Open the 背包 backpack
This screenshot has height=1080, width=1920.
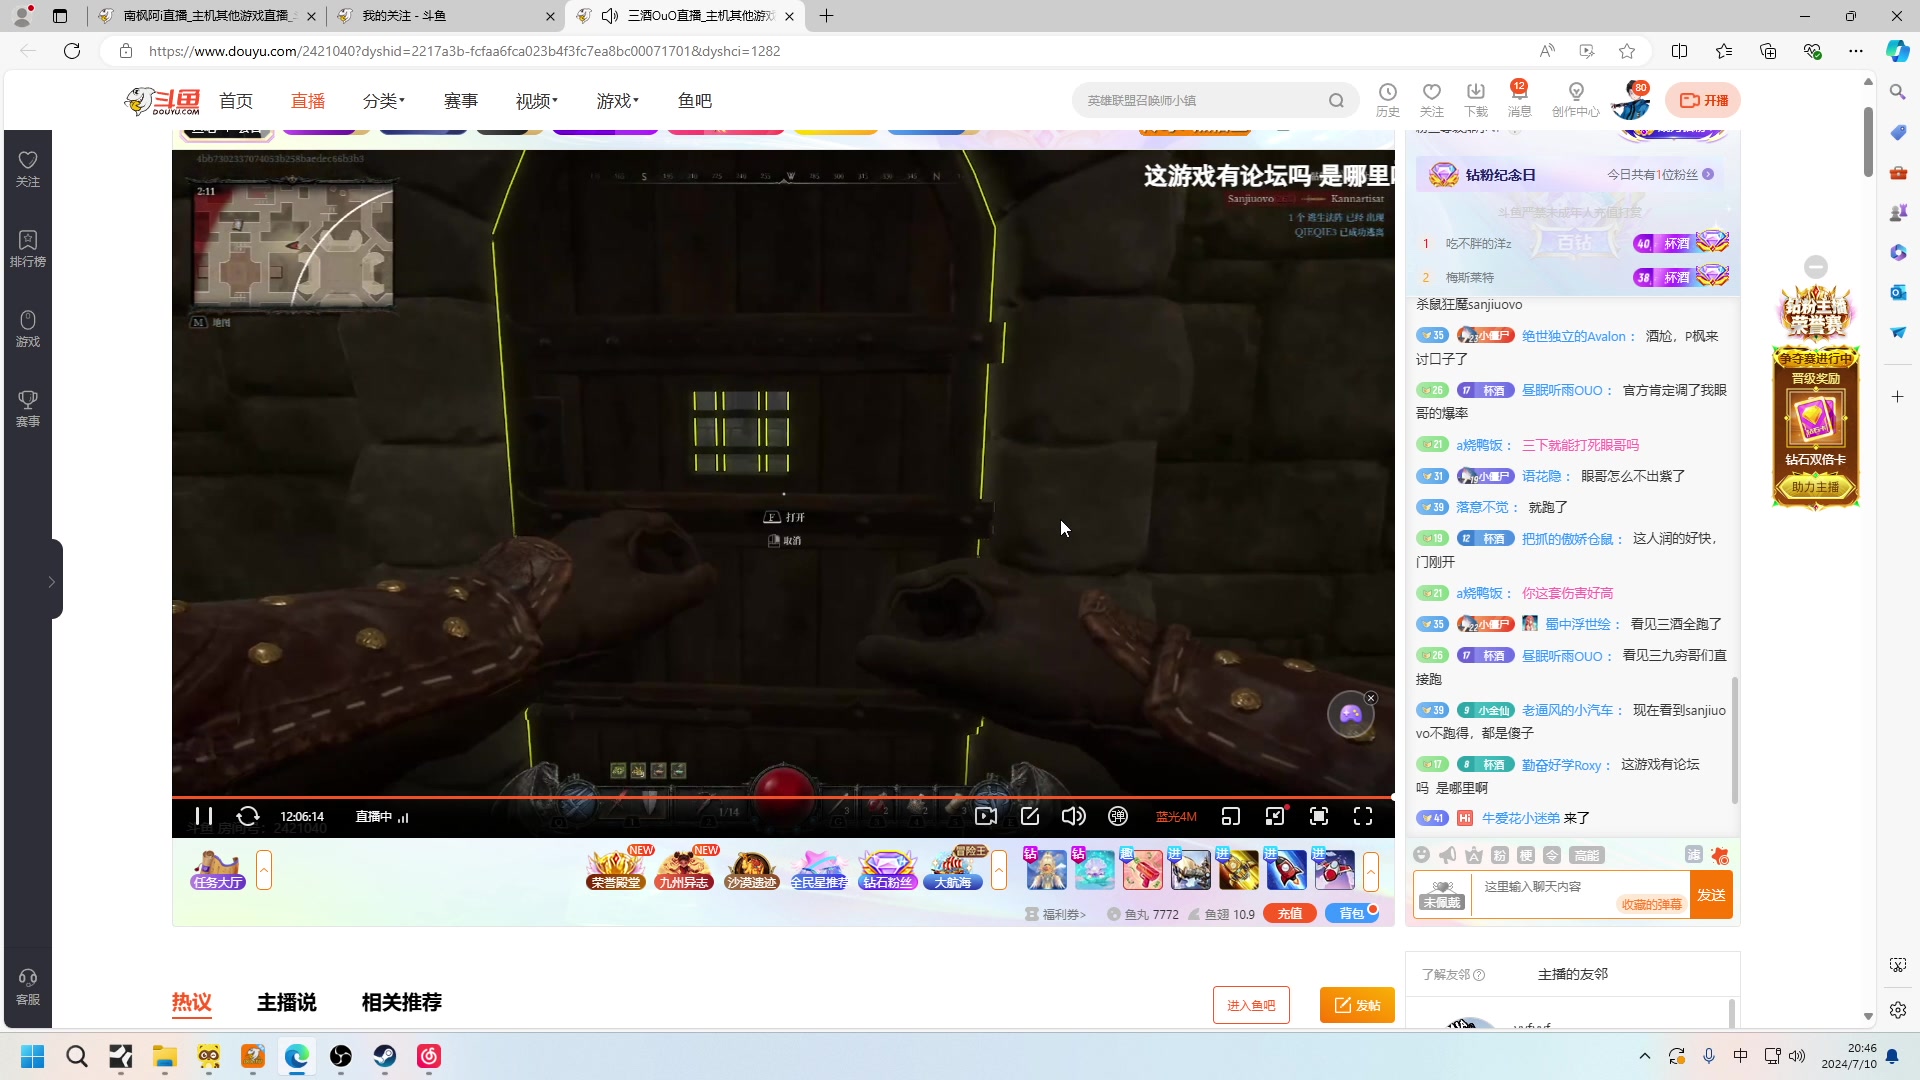(x=1352, y=914)
